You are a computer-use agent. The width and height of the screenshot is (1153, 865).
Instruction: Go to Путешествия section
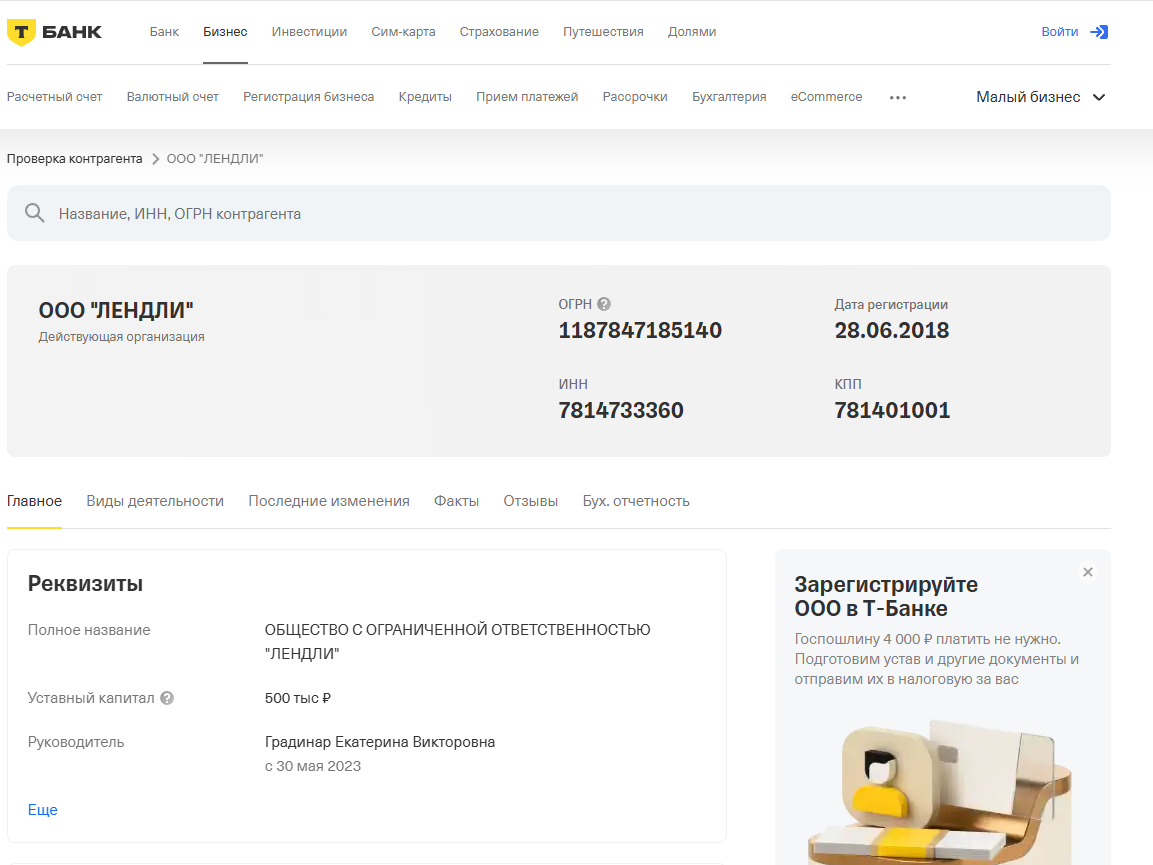click(603, 32)
